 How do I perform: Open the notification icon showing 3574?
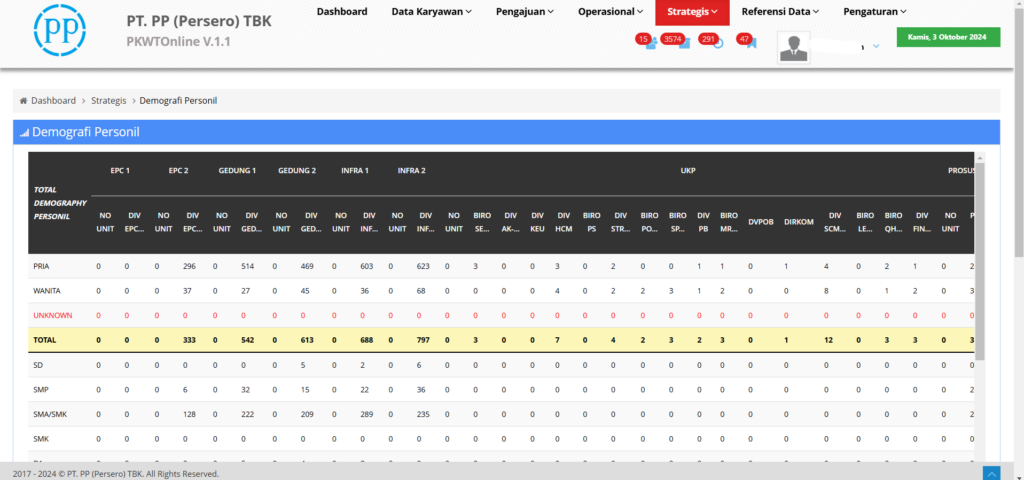684,43
